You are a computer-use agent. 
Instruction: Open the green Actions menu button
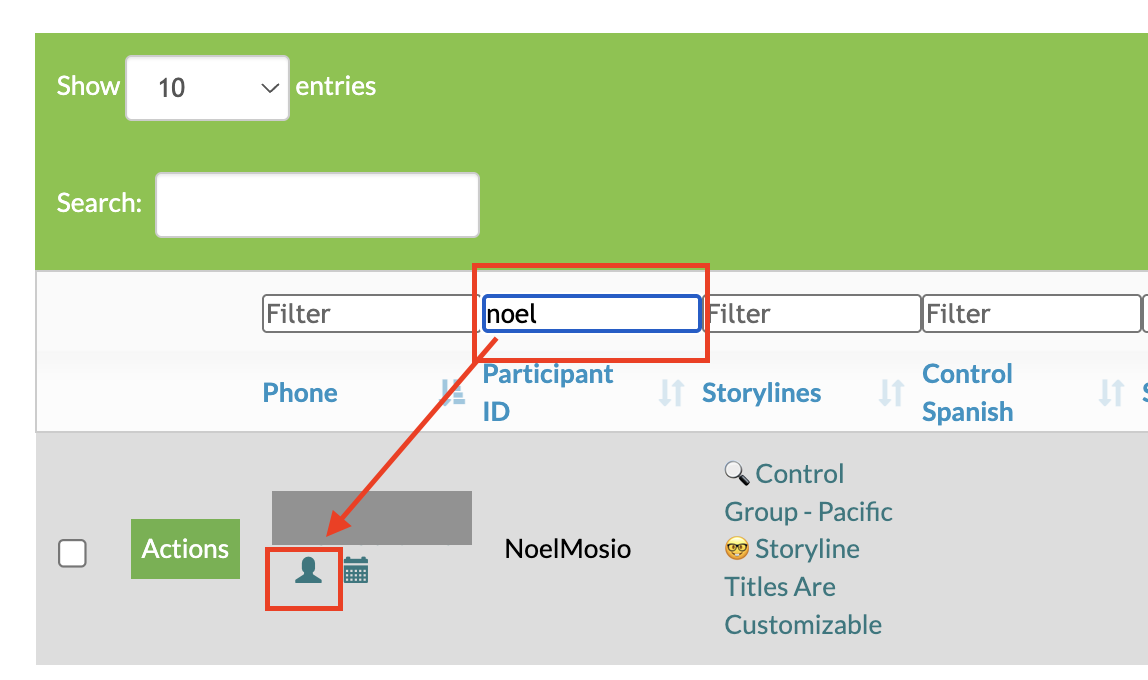point(185,549)
